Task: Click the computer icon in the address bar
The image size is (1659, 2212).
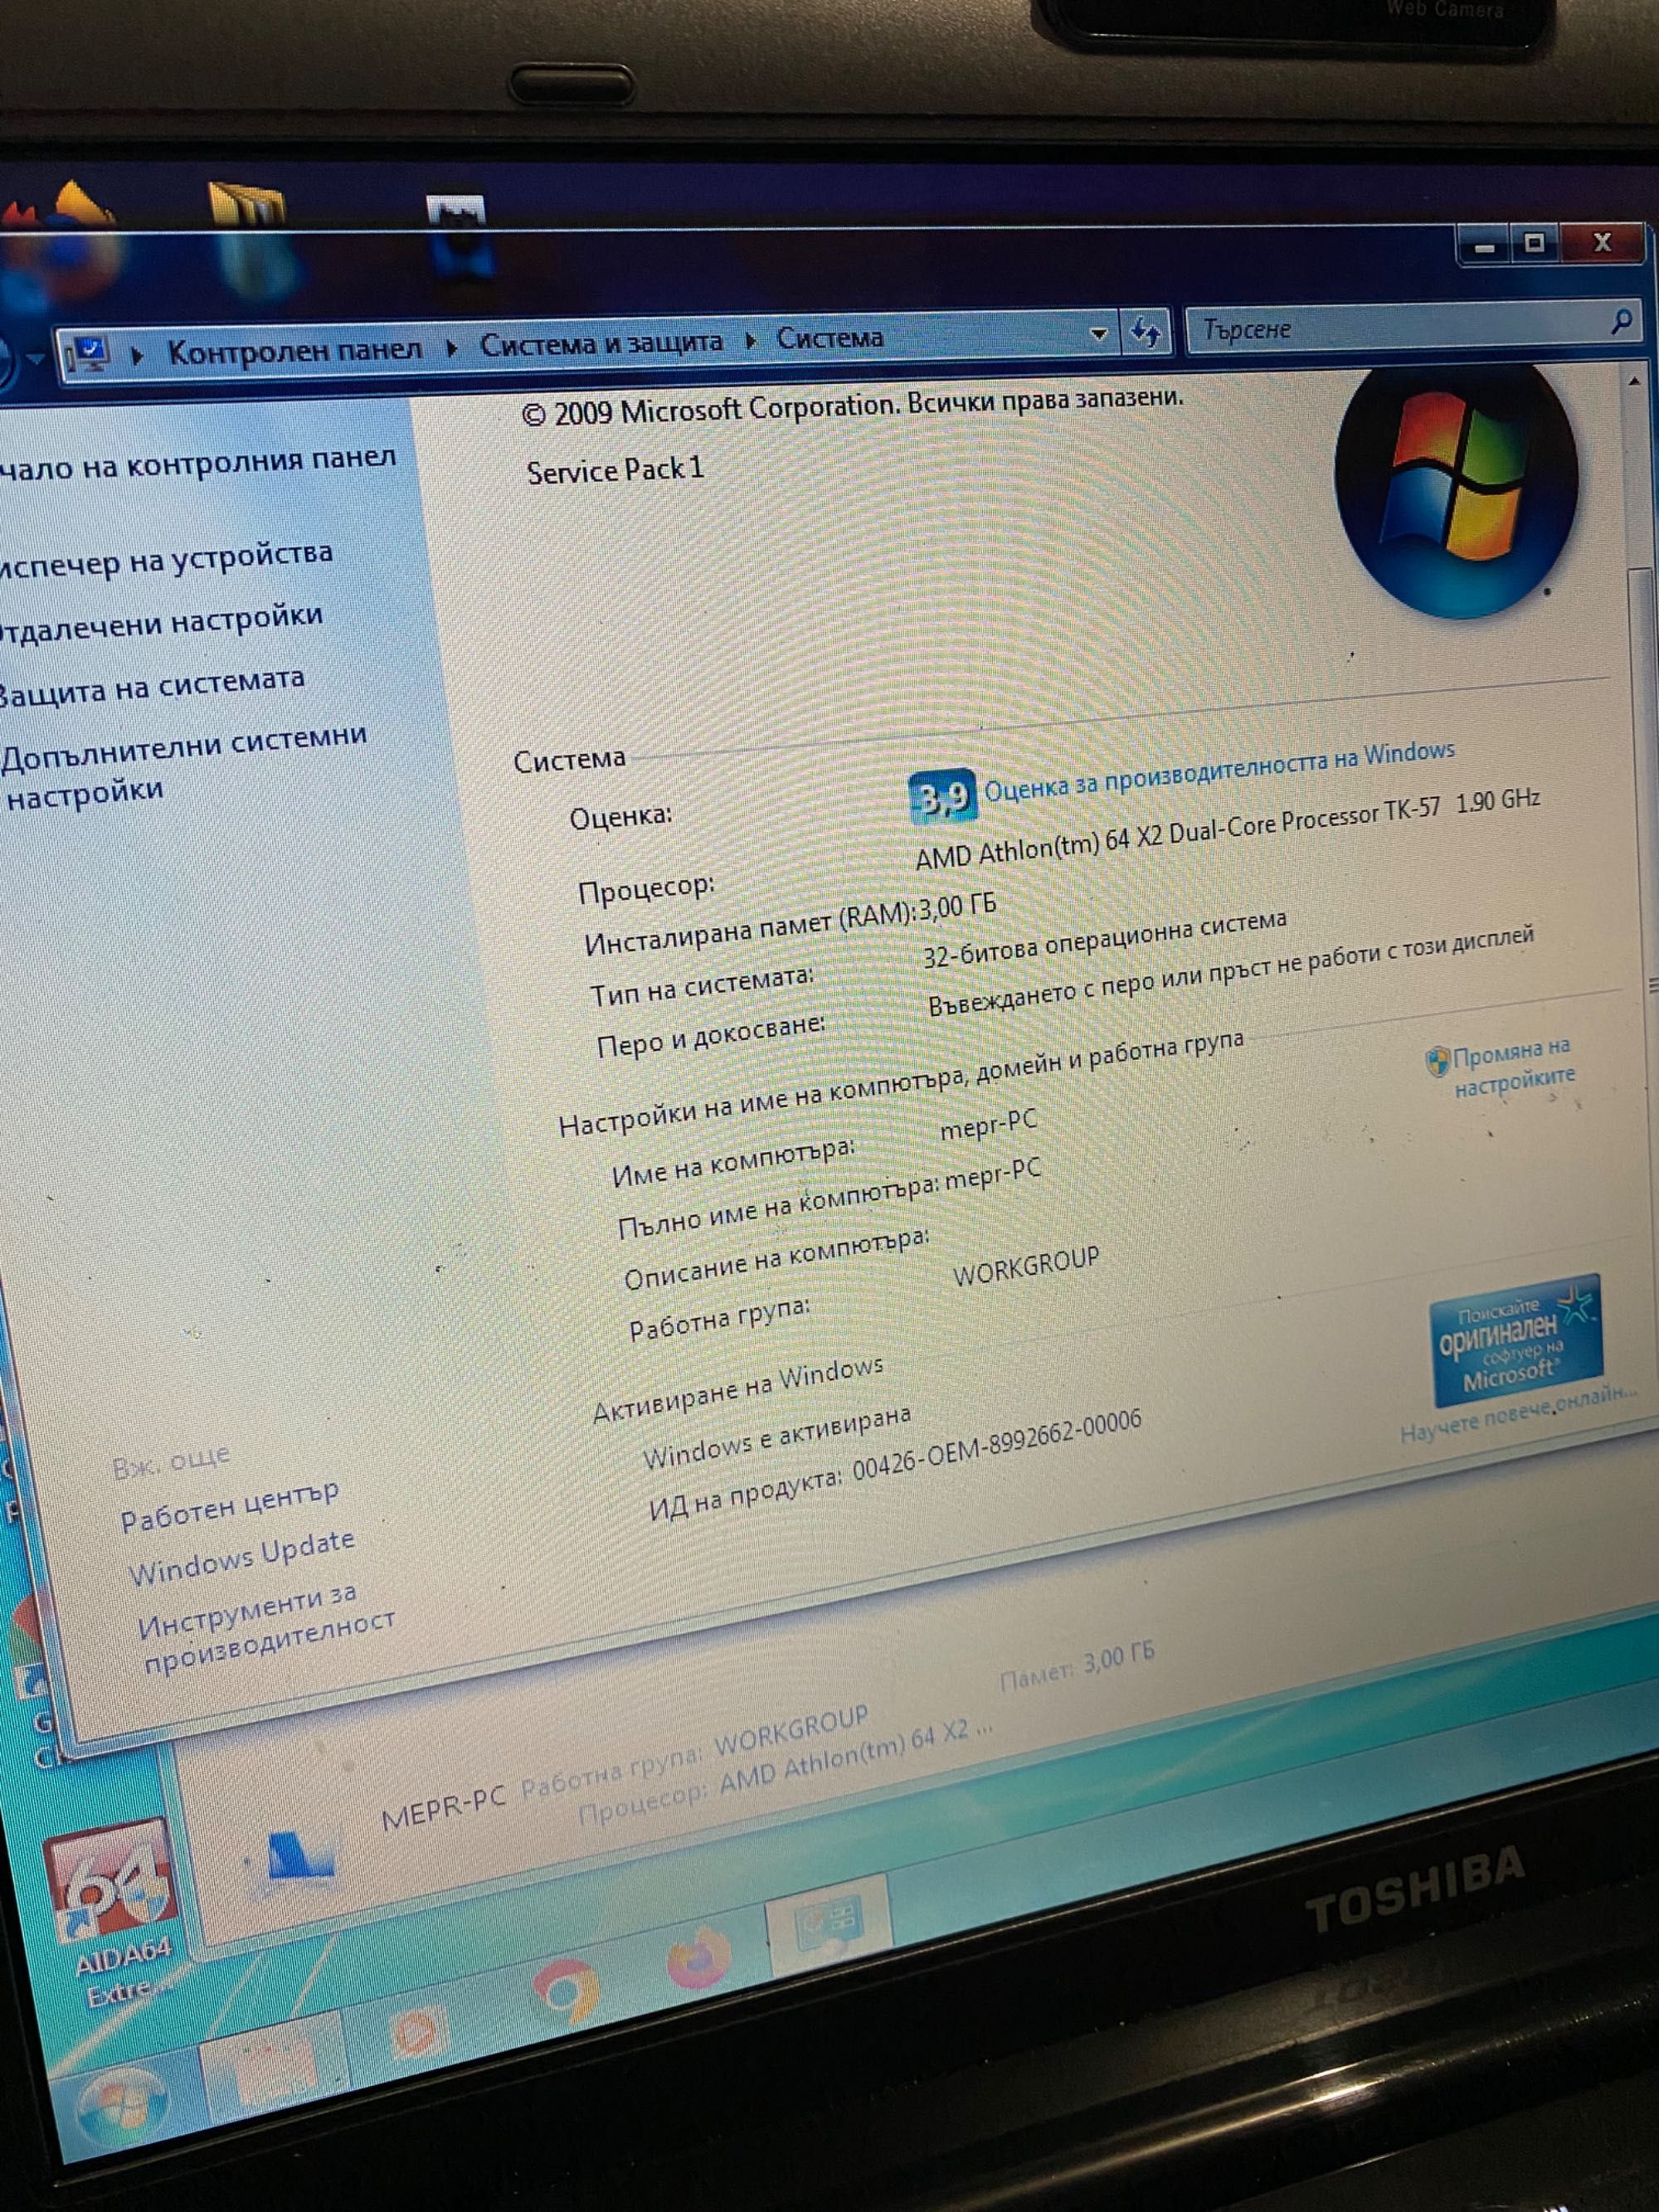Action: pyautogui.click(x=89, y=353)
